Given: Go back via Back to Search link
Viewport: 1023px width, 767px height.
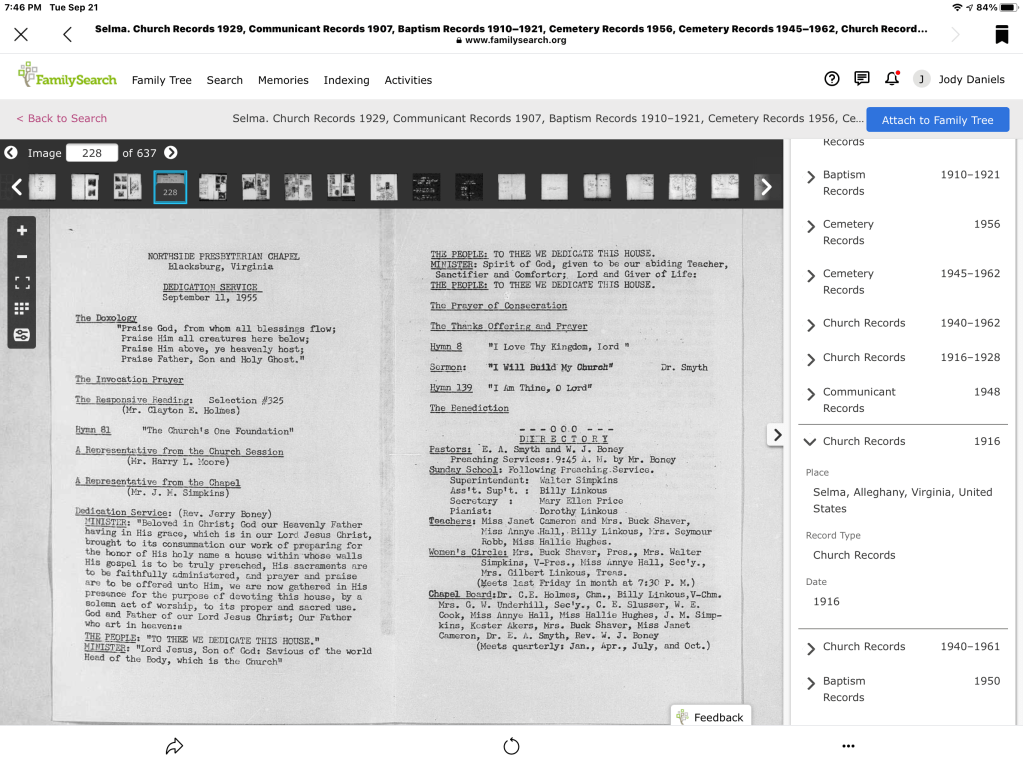Looking at the screenshot, I should click(62, 118).
